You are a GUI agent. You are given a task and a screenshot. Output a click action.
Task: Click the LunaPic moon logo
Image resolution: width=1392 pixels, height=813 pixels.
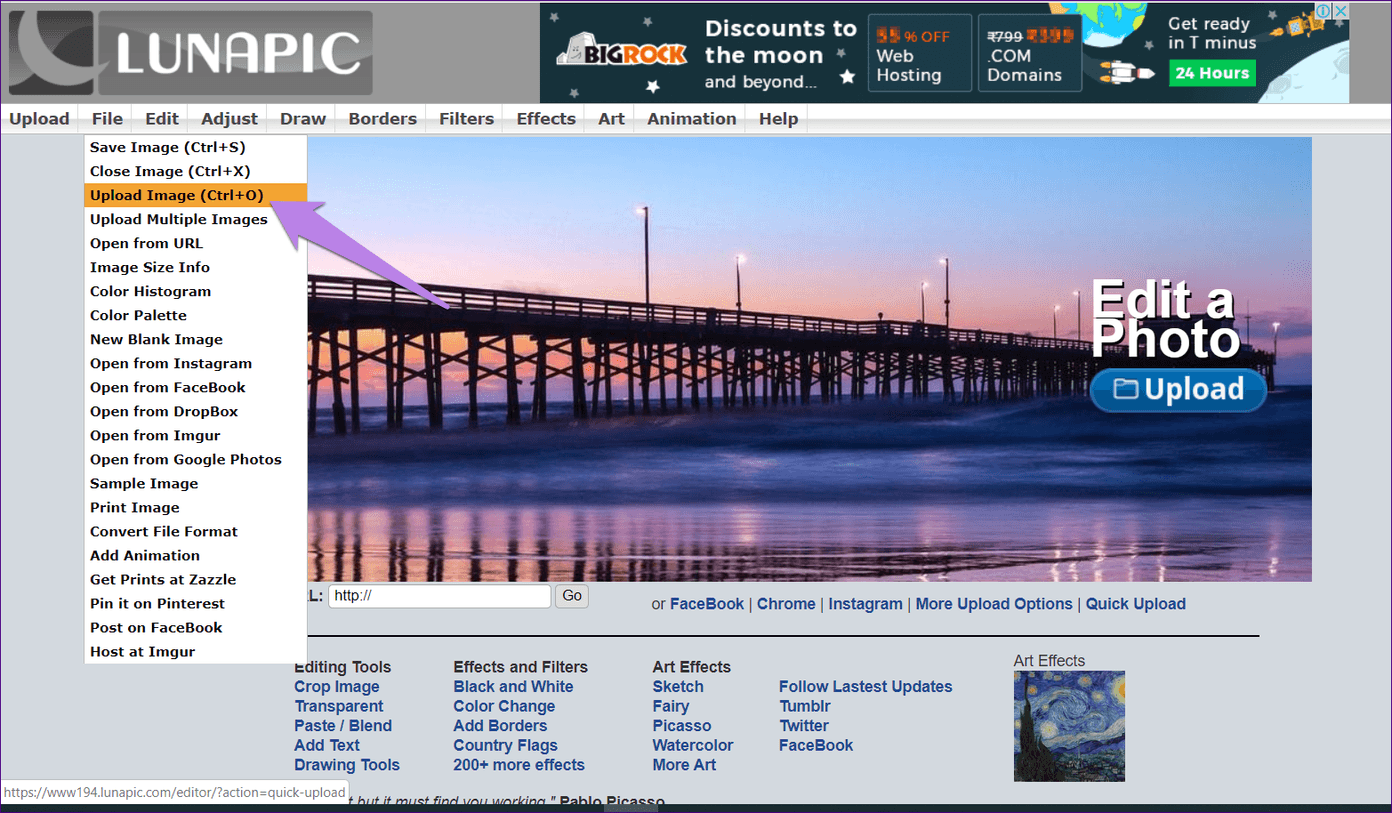52,52
